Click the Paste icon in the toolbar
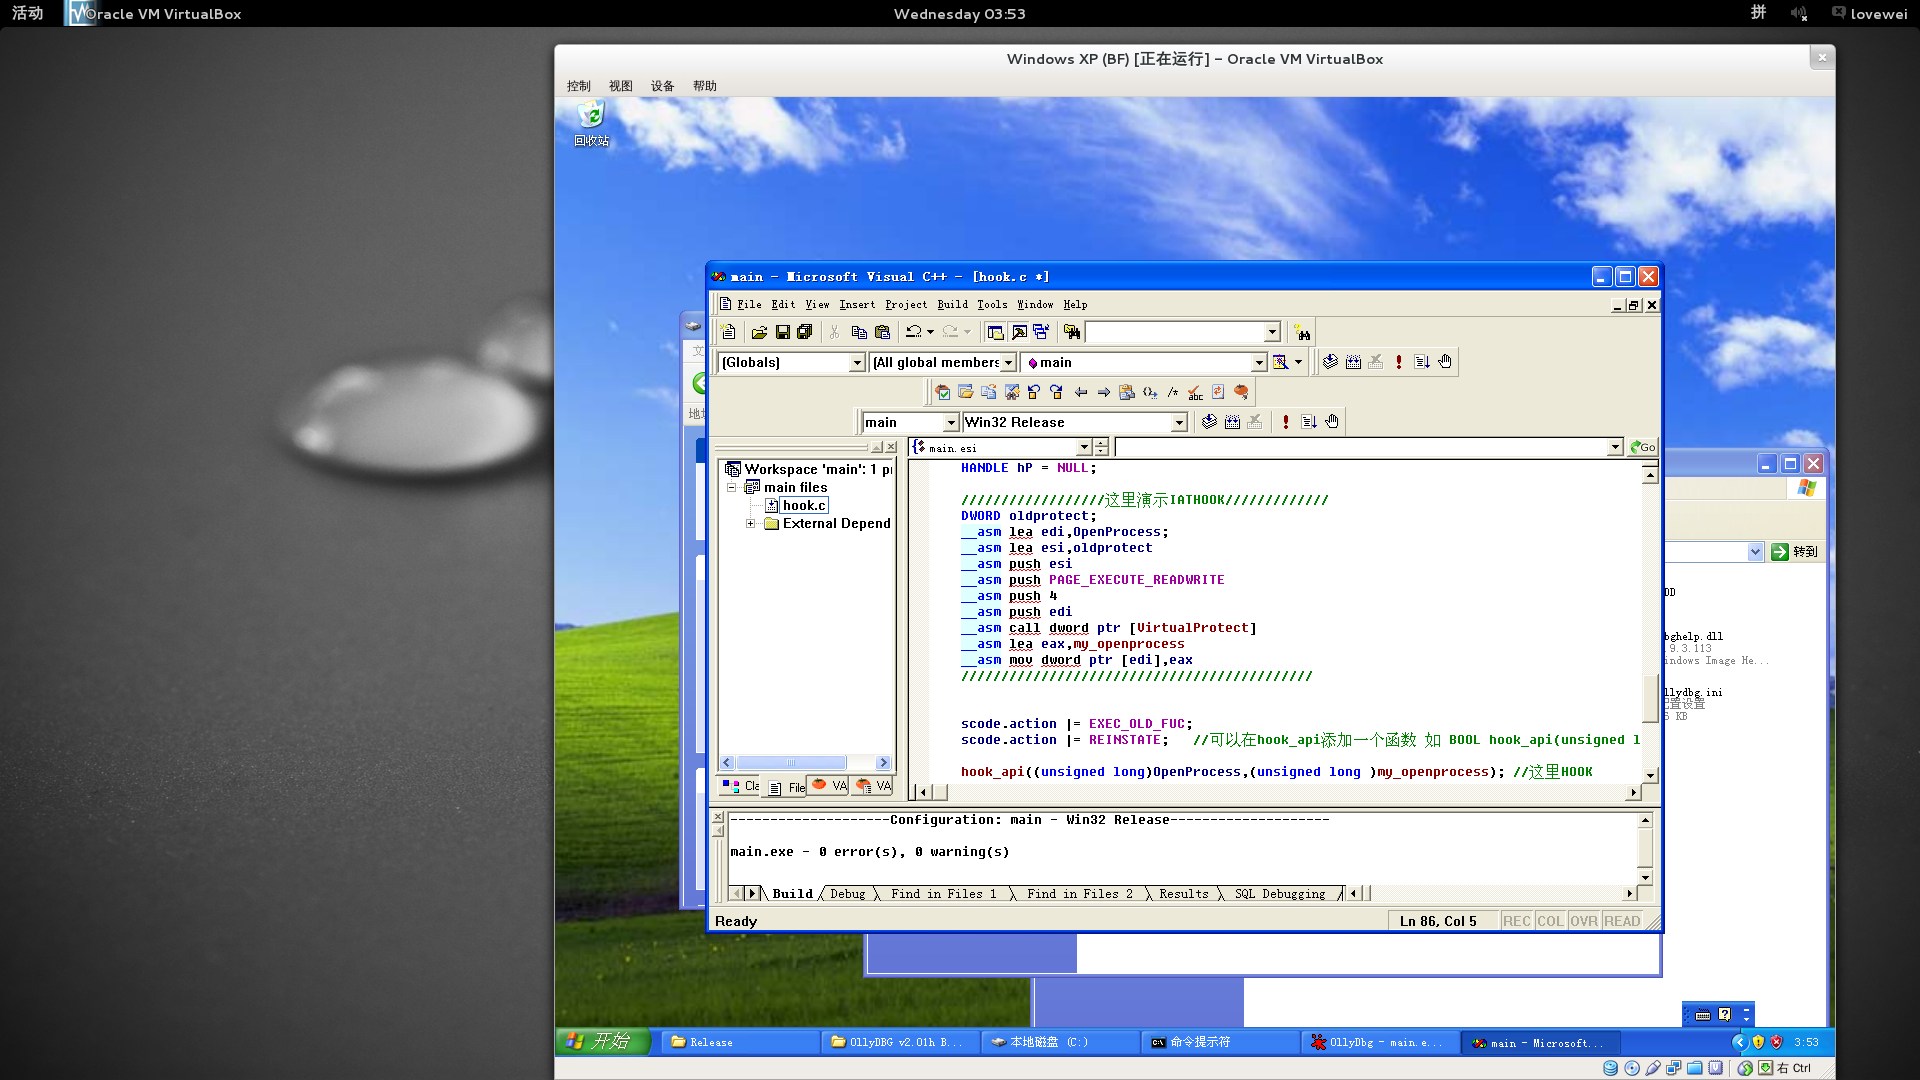Screen dimensions: 1920x1080 pos(882,332)
